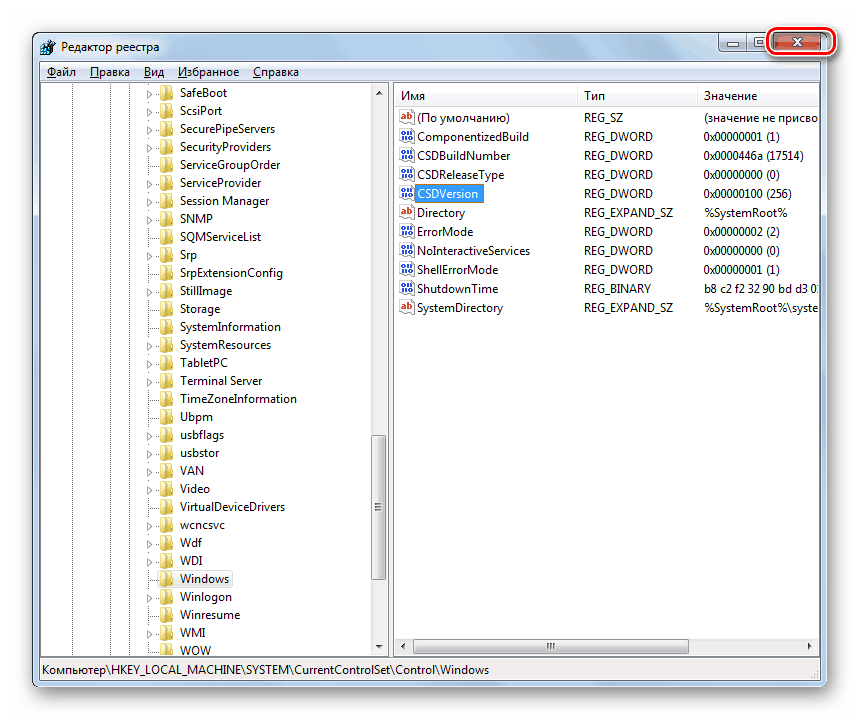
Task: Click the SystemInformation folder icon
Action: coord(167,327)
